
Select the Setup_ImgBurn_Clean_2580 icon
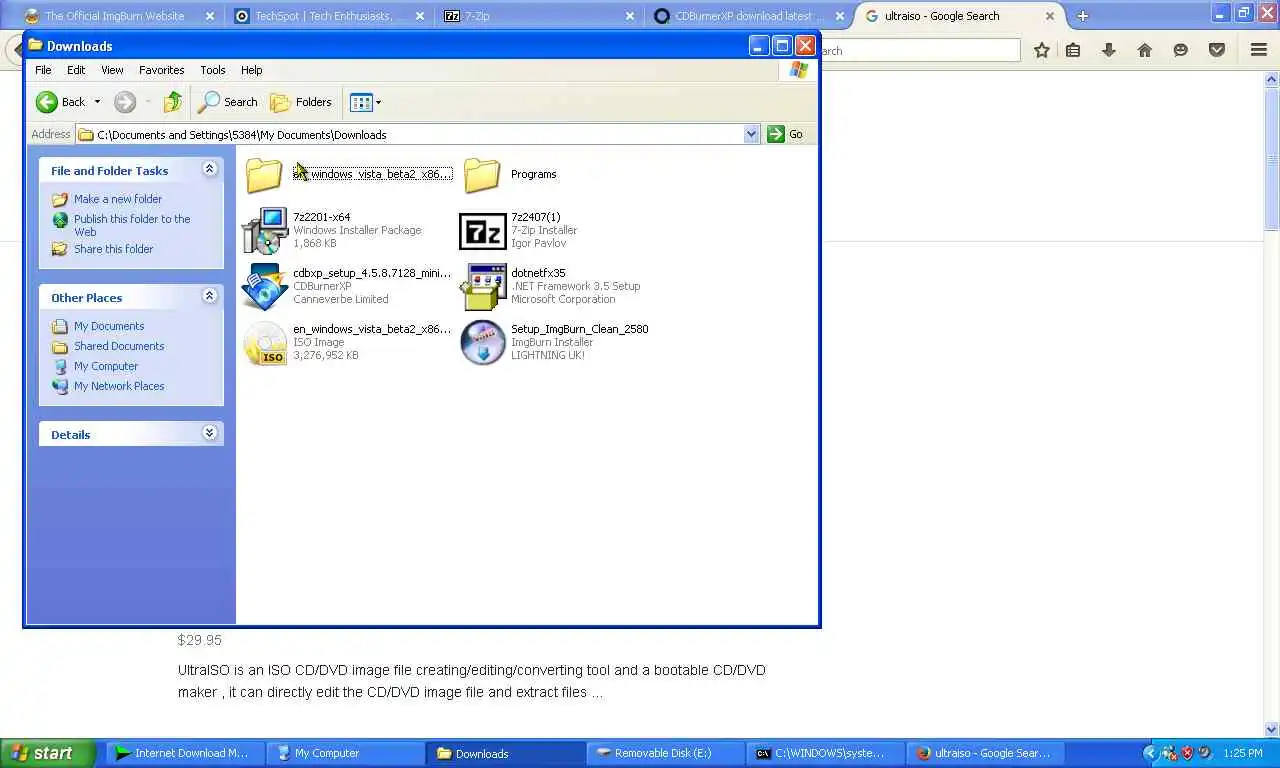pos(483,343)
